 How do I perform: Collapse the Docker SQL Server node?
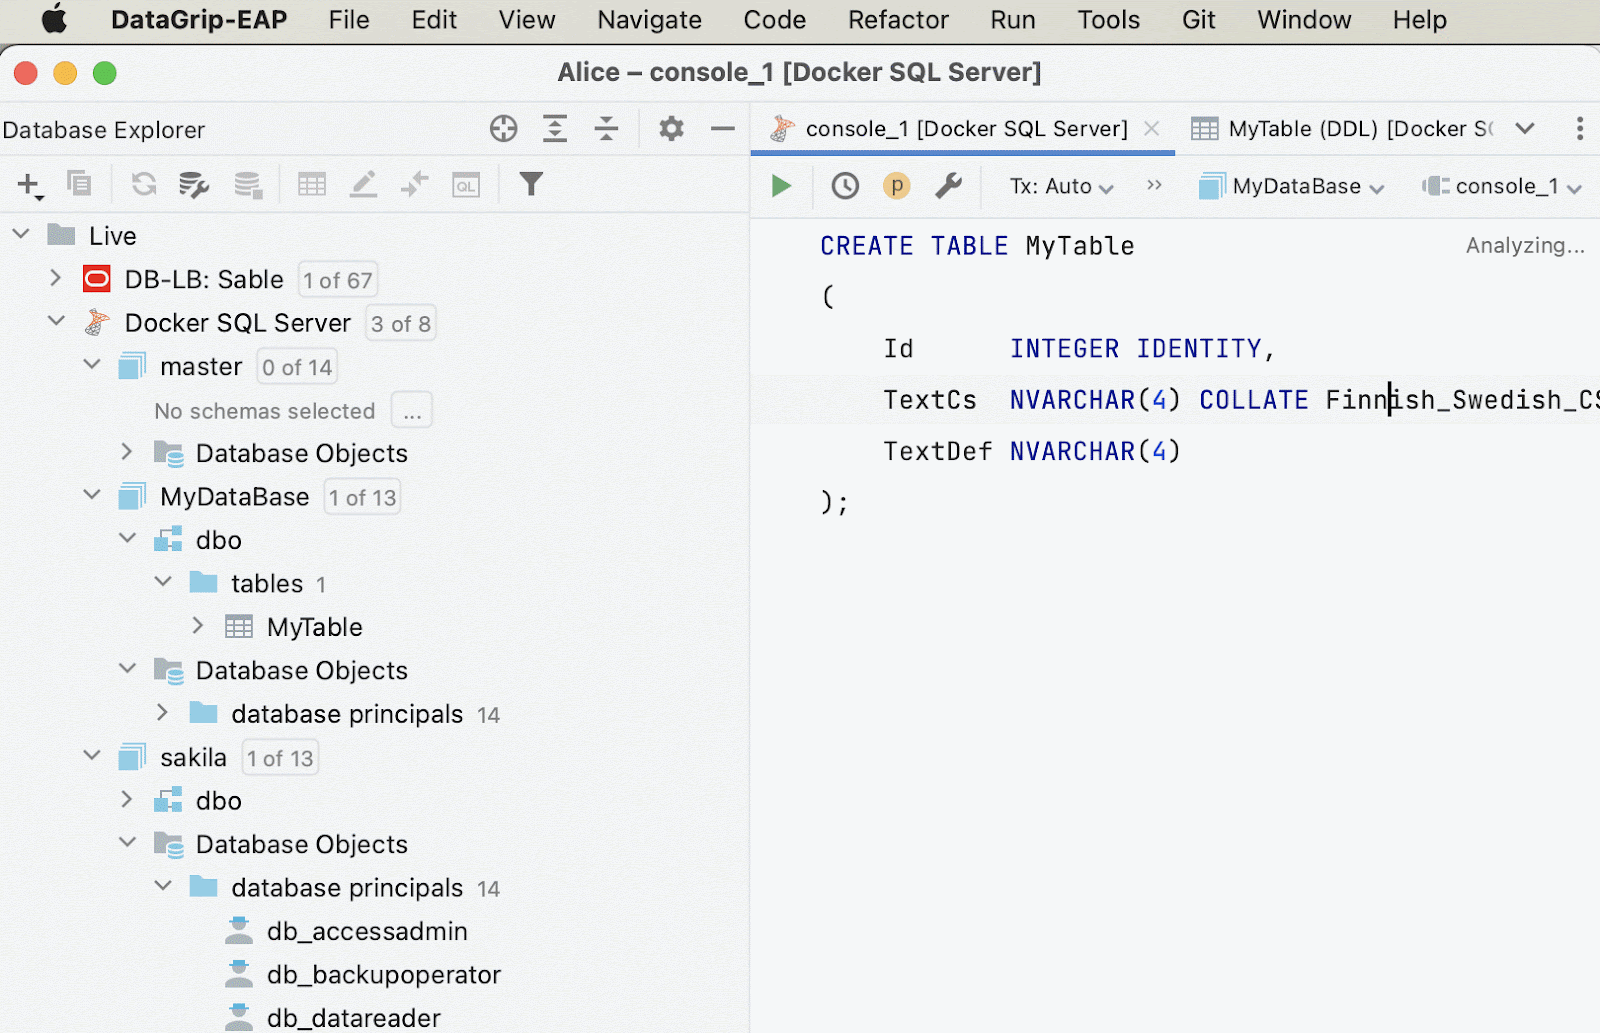coord(56,322)
